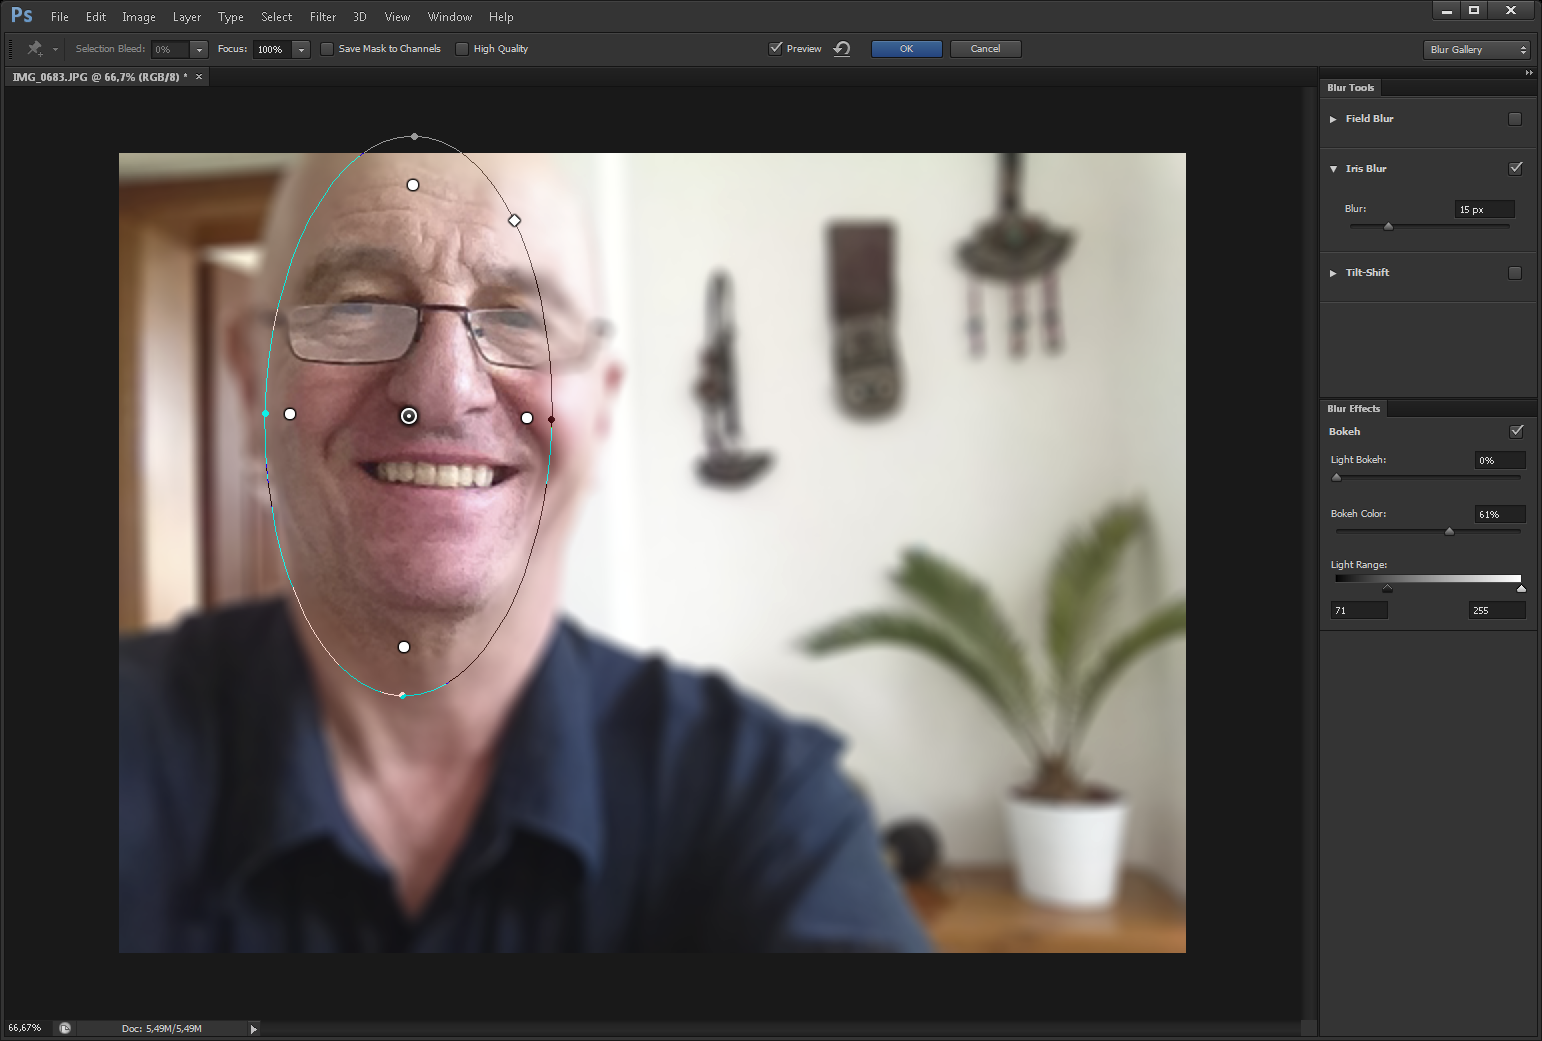
Task: Click the pin tool icon in options bar
Action: tap(35, 49)
